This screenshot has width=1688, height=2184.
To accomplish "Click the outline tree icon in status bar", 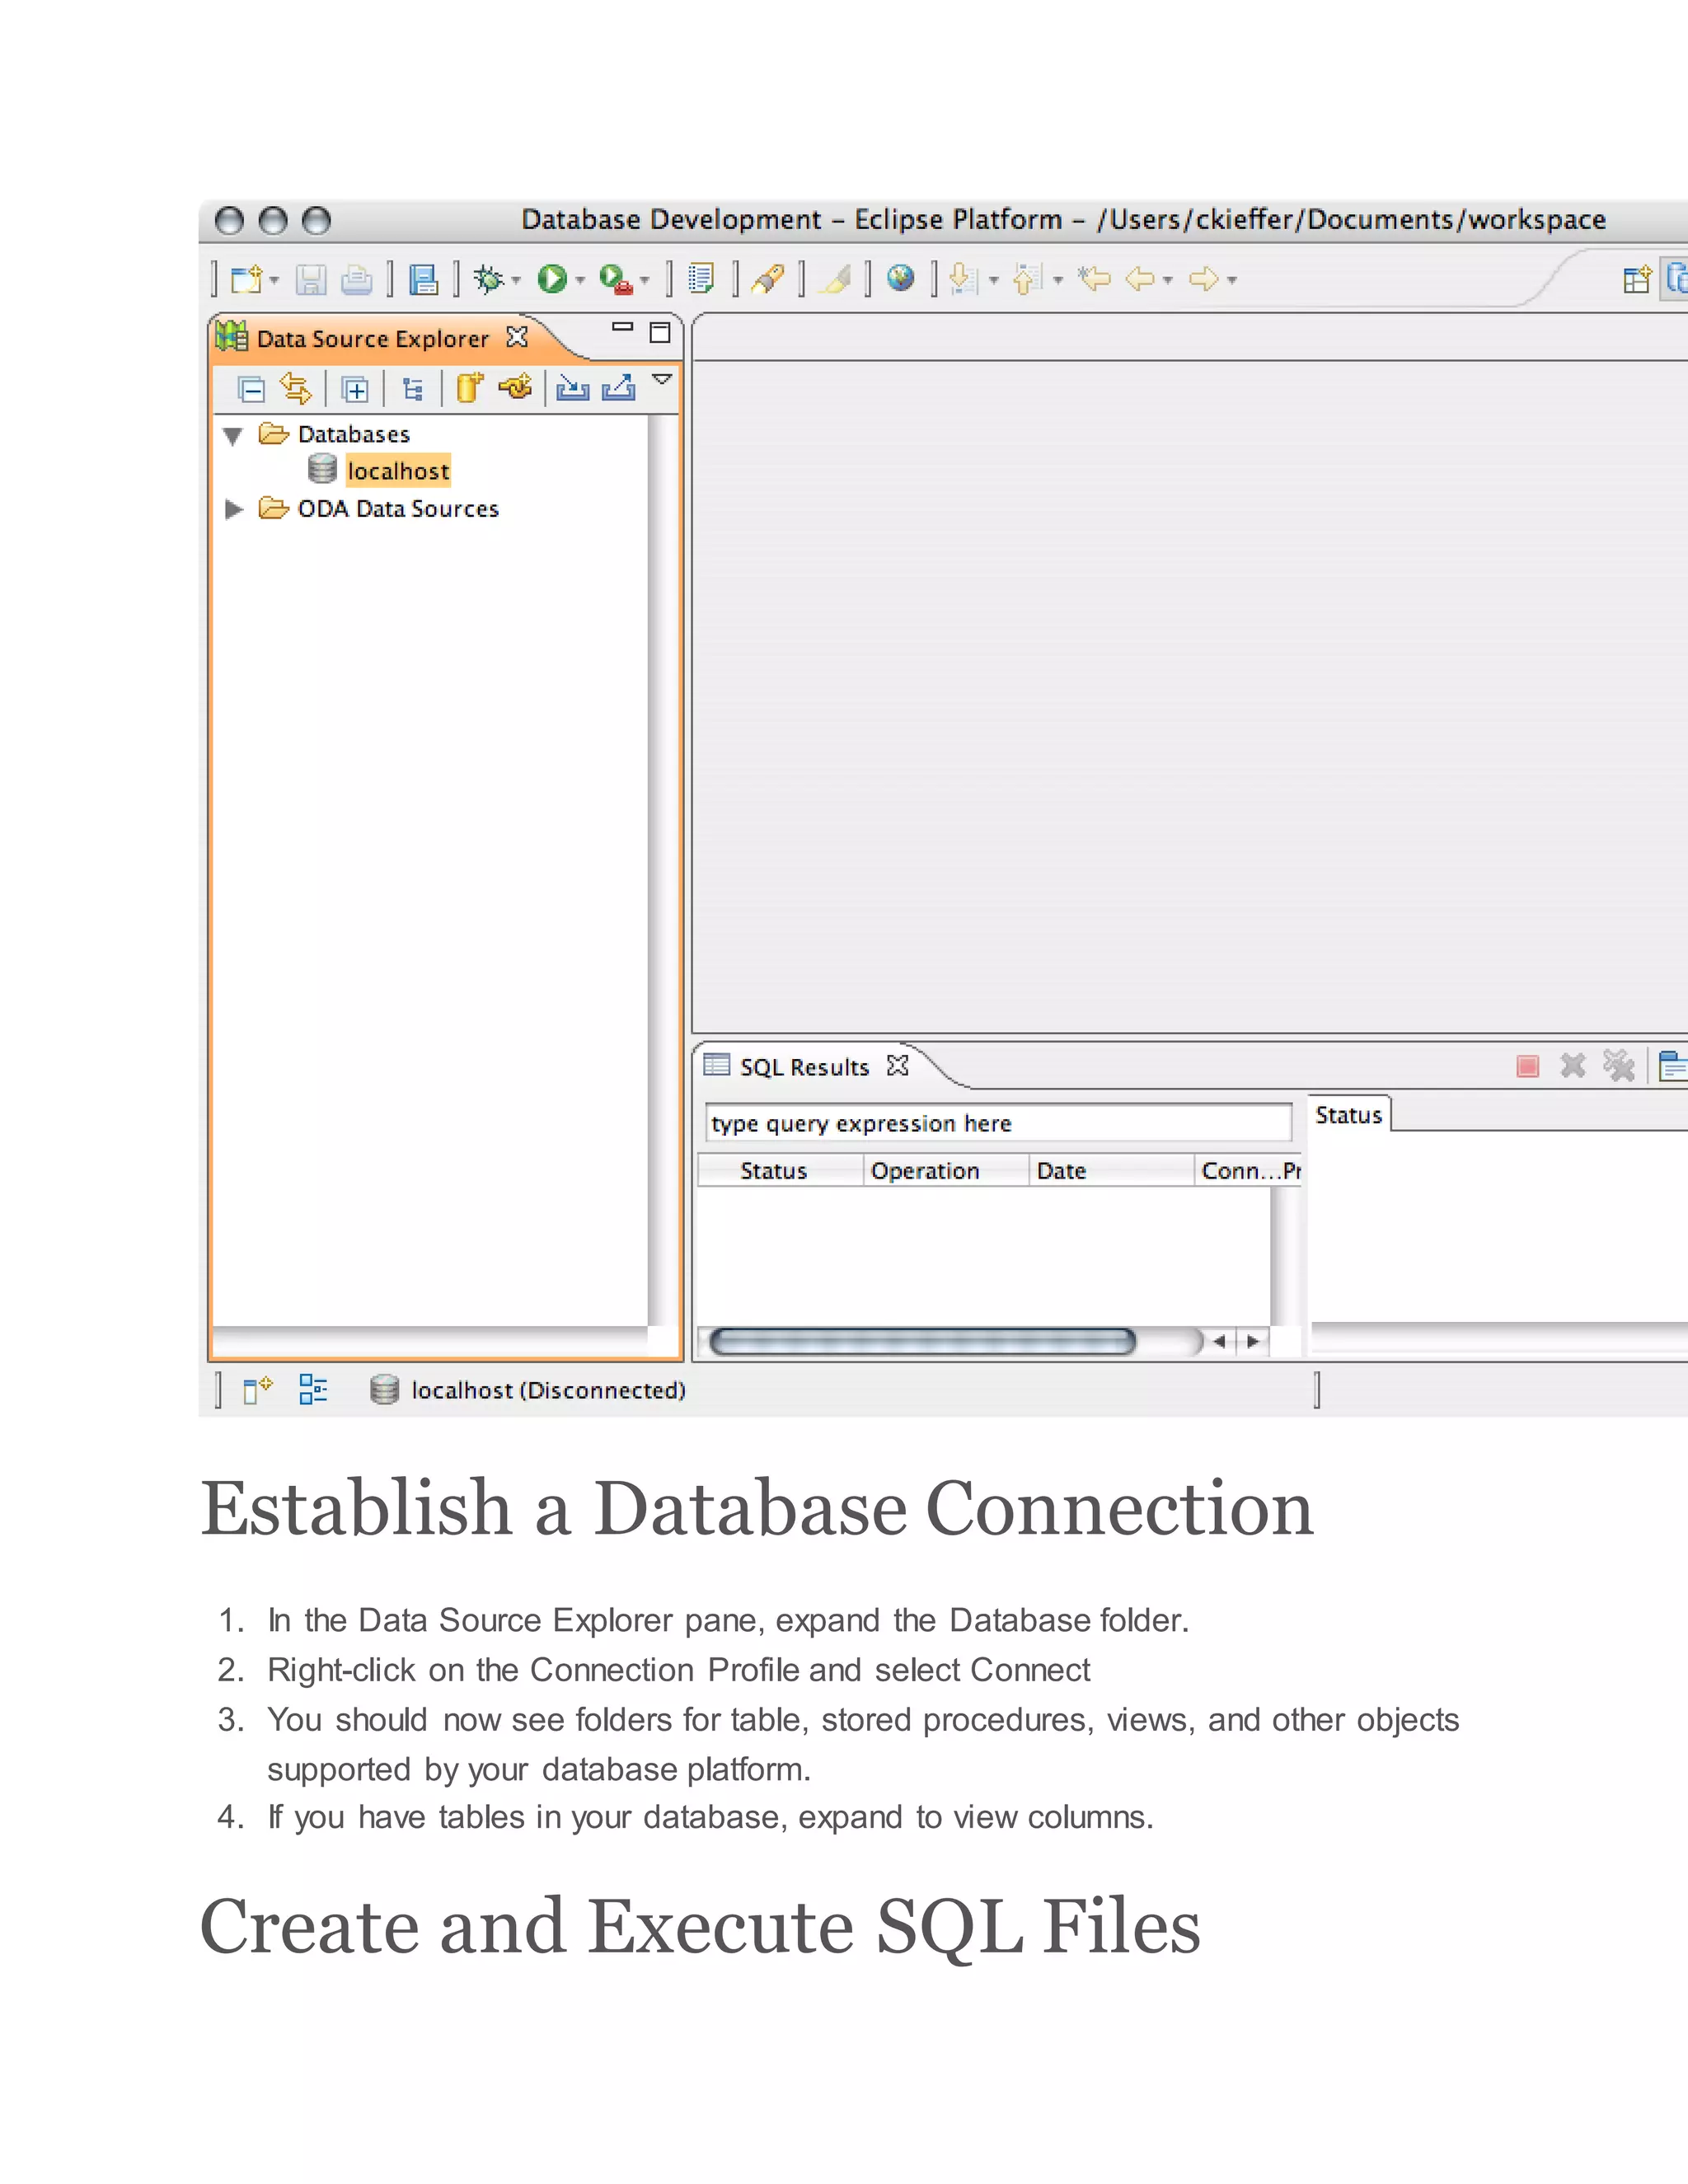I will tap(313, 1389).
